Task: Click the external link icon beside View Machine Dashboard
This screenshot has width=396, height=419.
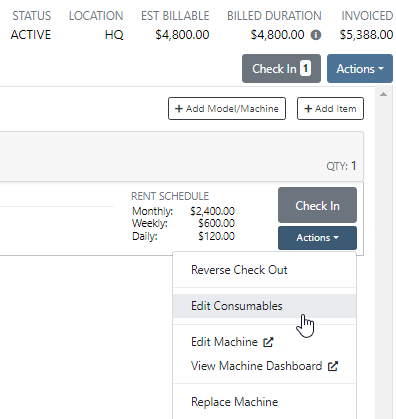Action: point(333,366)
